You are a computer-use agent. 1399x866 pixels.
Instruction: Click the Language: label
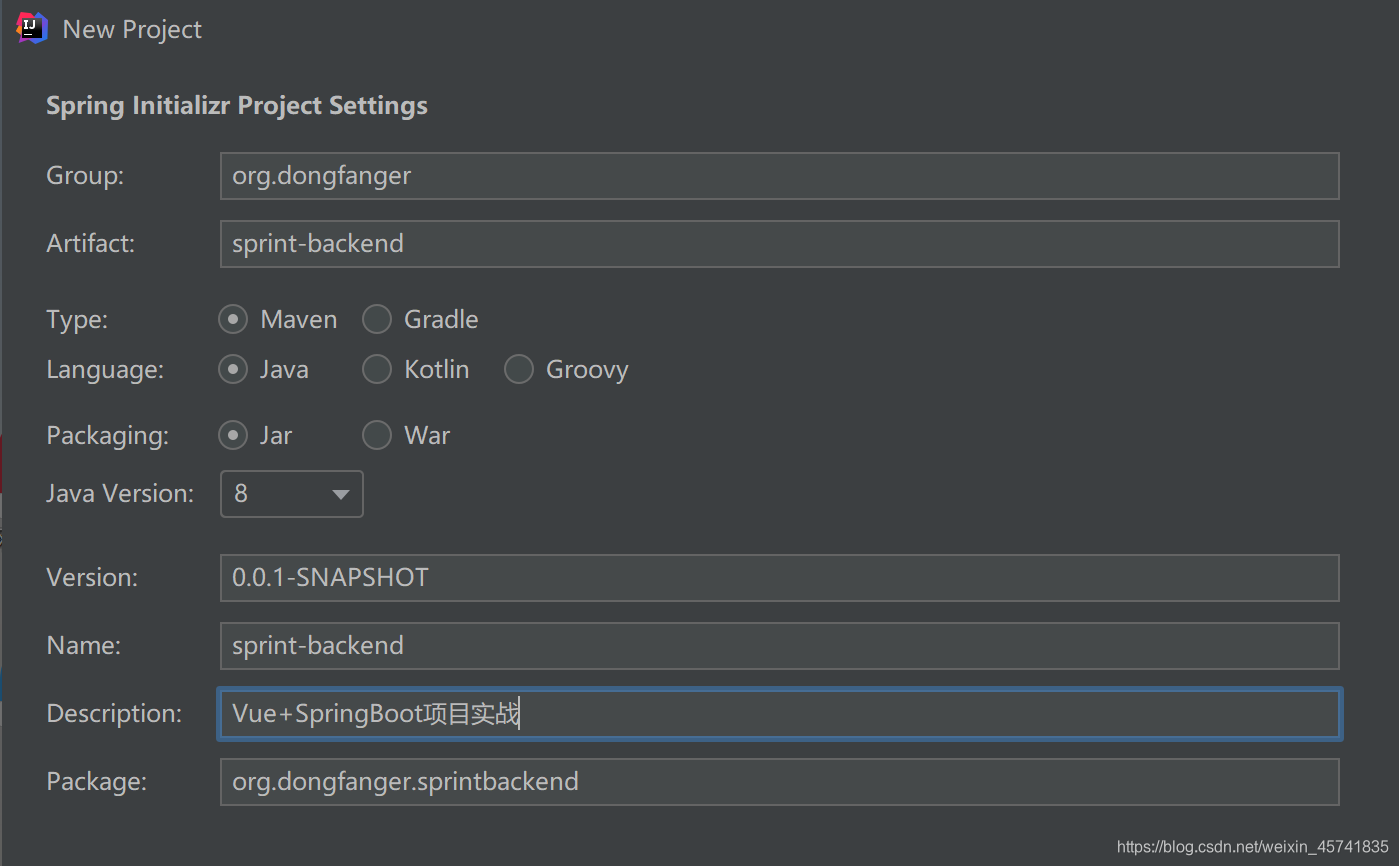[105, 370]
